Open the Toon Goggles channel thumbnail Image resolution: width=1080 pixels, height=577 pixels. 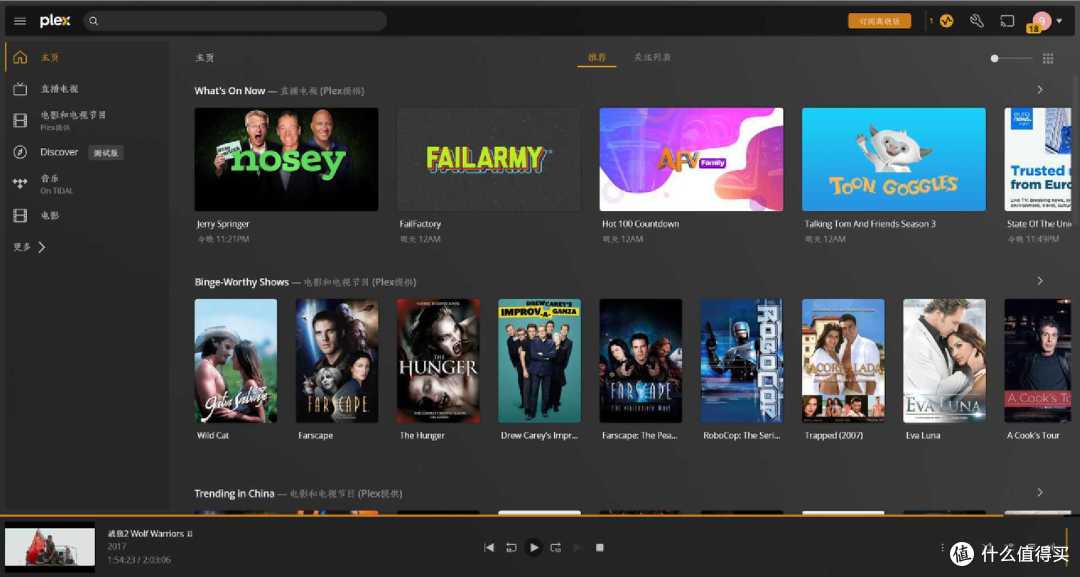click(x=893, y=159)
